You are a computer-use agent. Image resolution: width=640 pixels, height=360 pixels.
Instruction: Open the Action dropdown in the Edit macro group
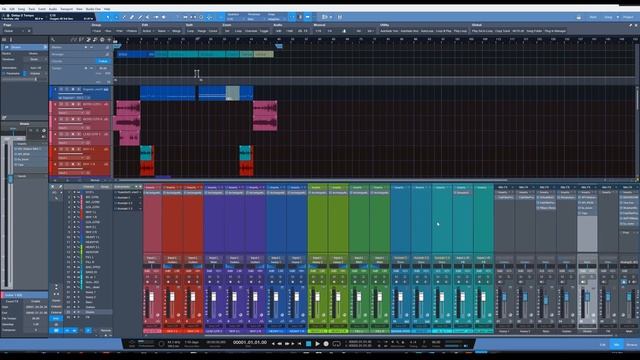[x=148, y=31]
